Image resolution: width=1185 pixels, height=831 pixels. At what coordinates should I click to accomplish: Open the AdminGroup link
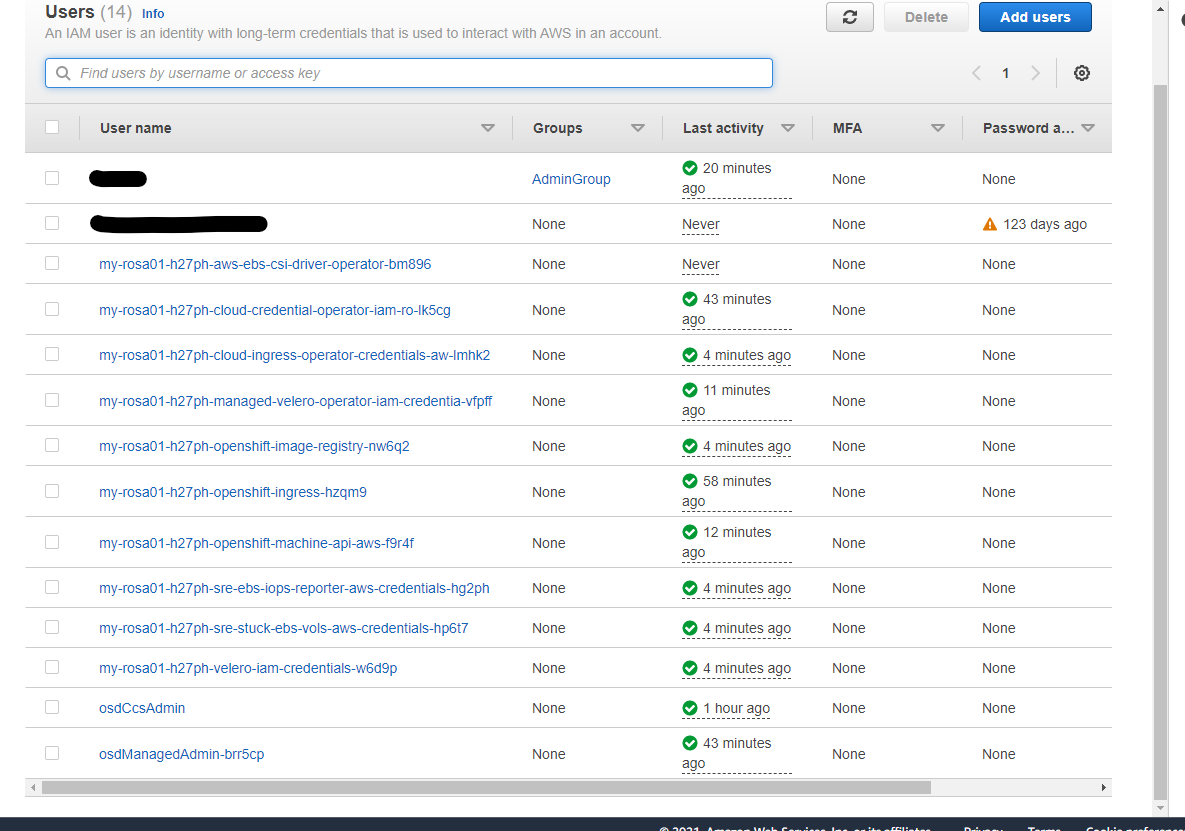tap(571, 178)
